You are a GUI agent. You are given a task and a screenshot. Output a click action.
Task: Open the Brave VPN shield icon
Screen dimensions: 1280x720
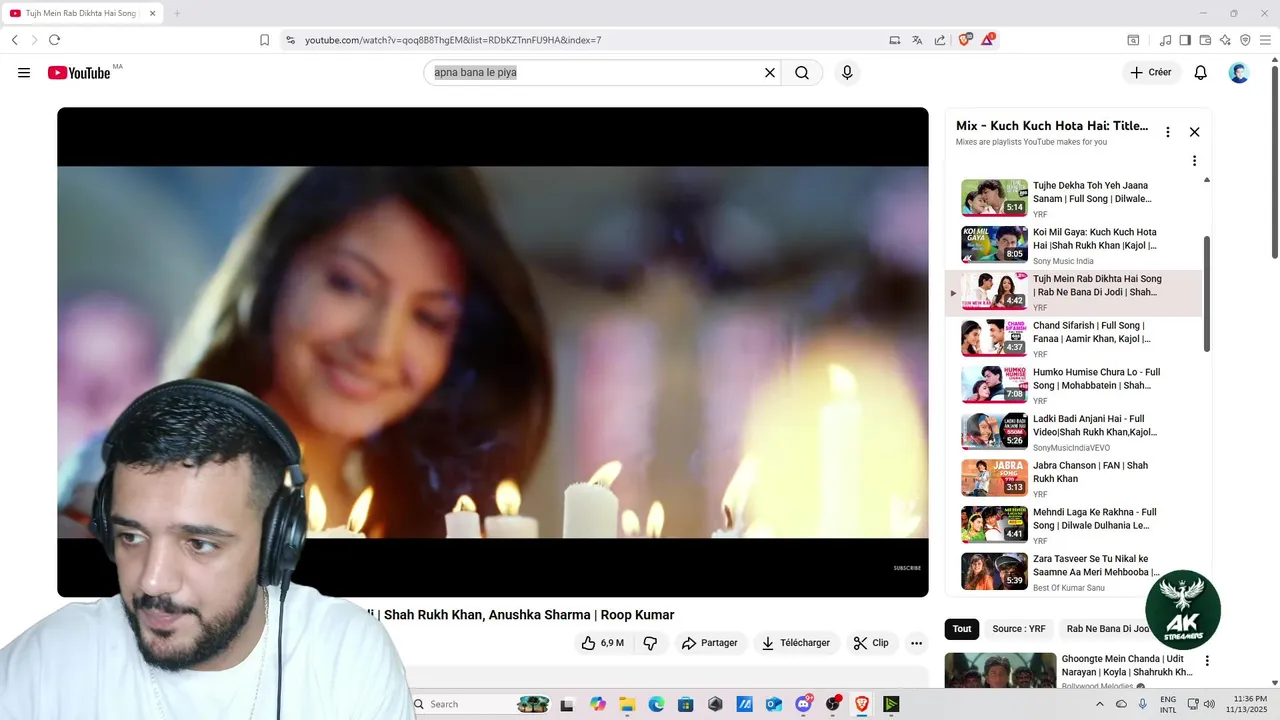pos(1245,40)
